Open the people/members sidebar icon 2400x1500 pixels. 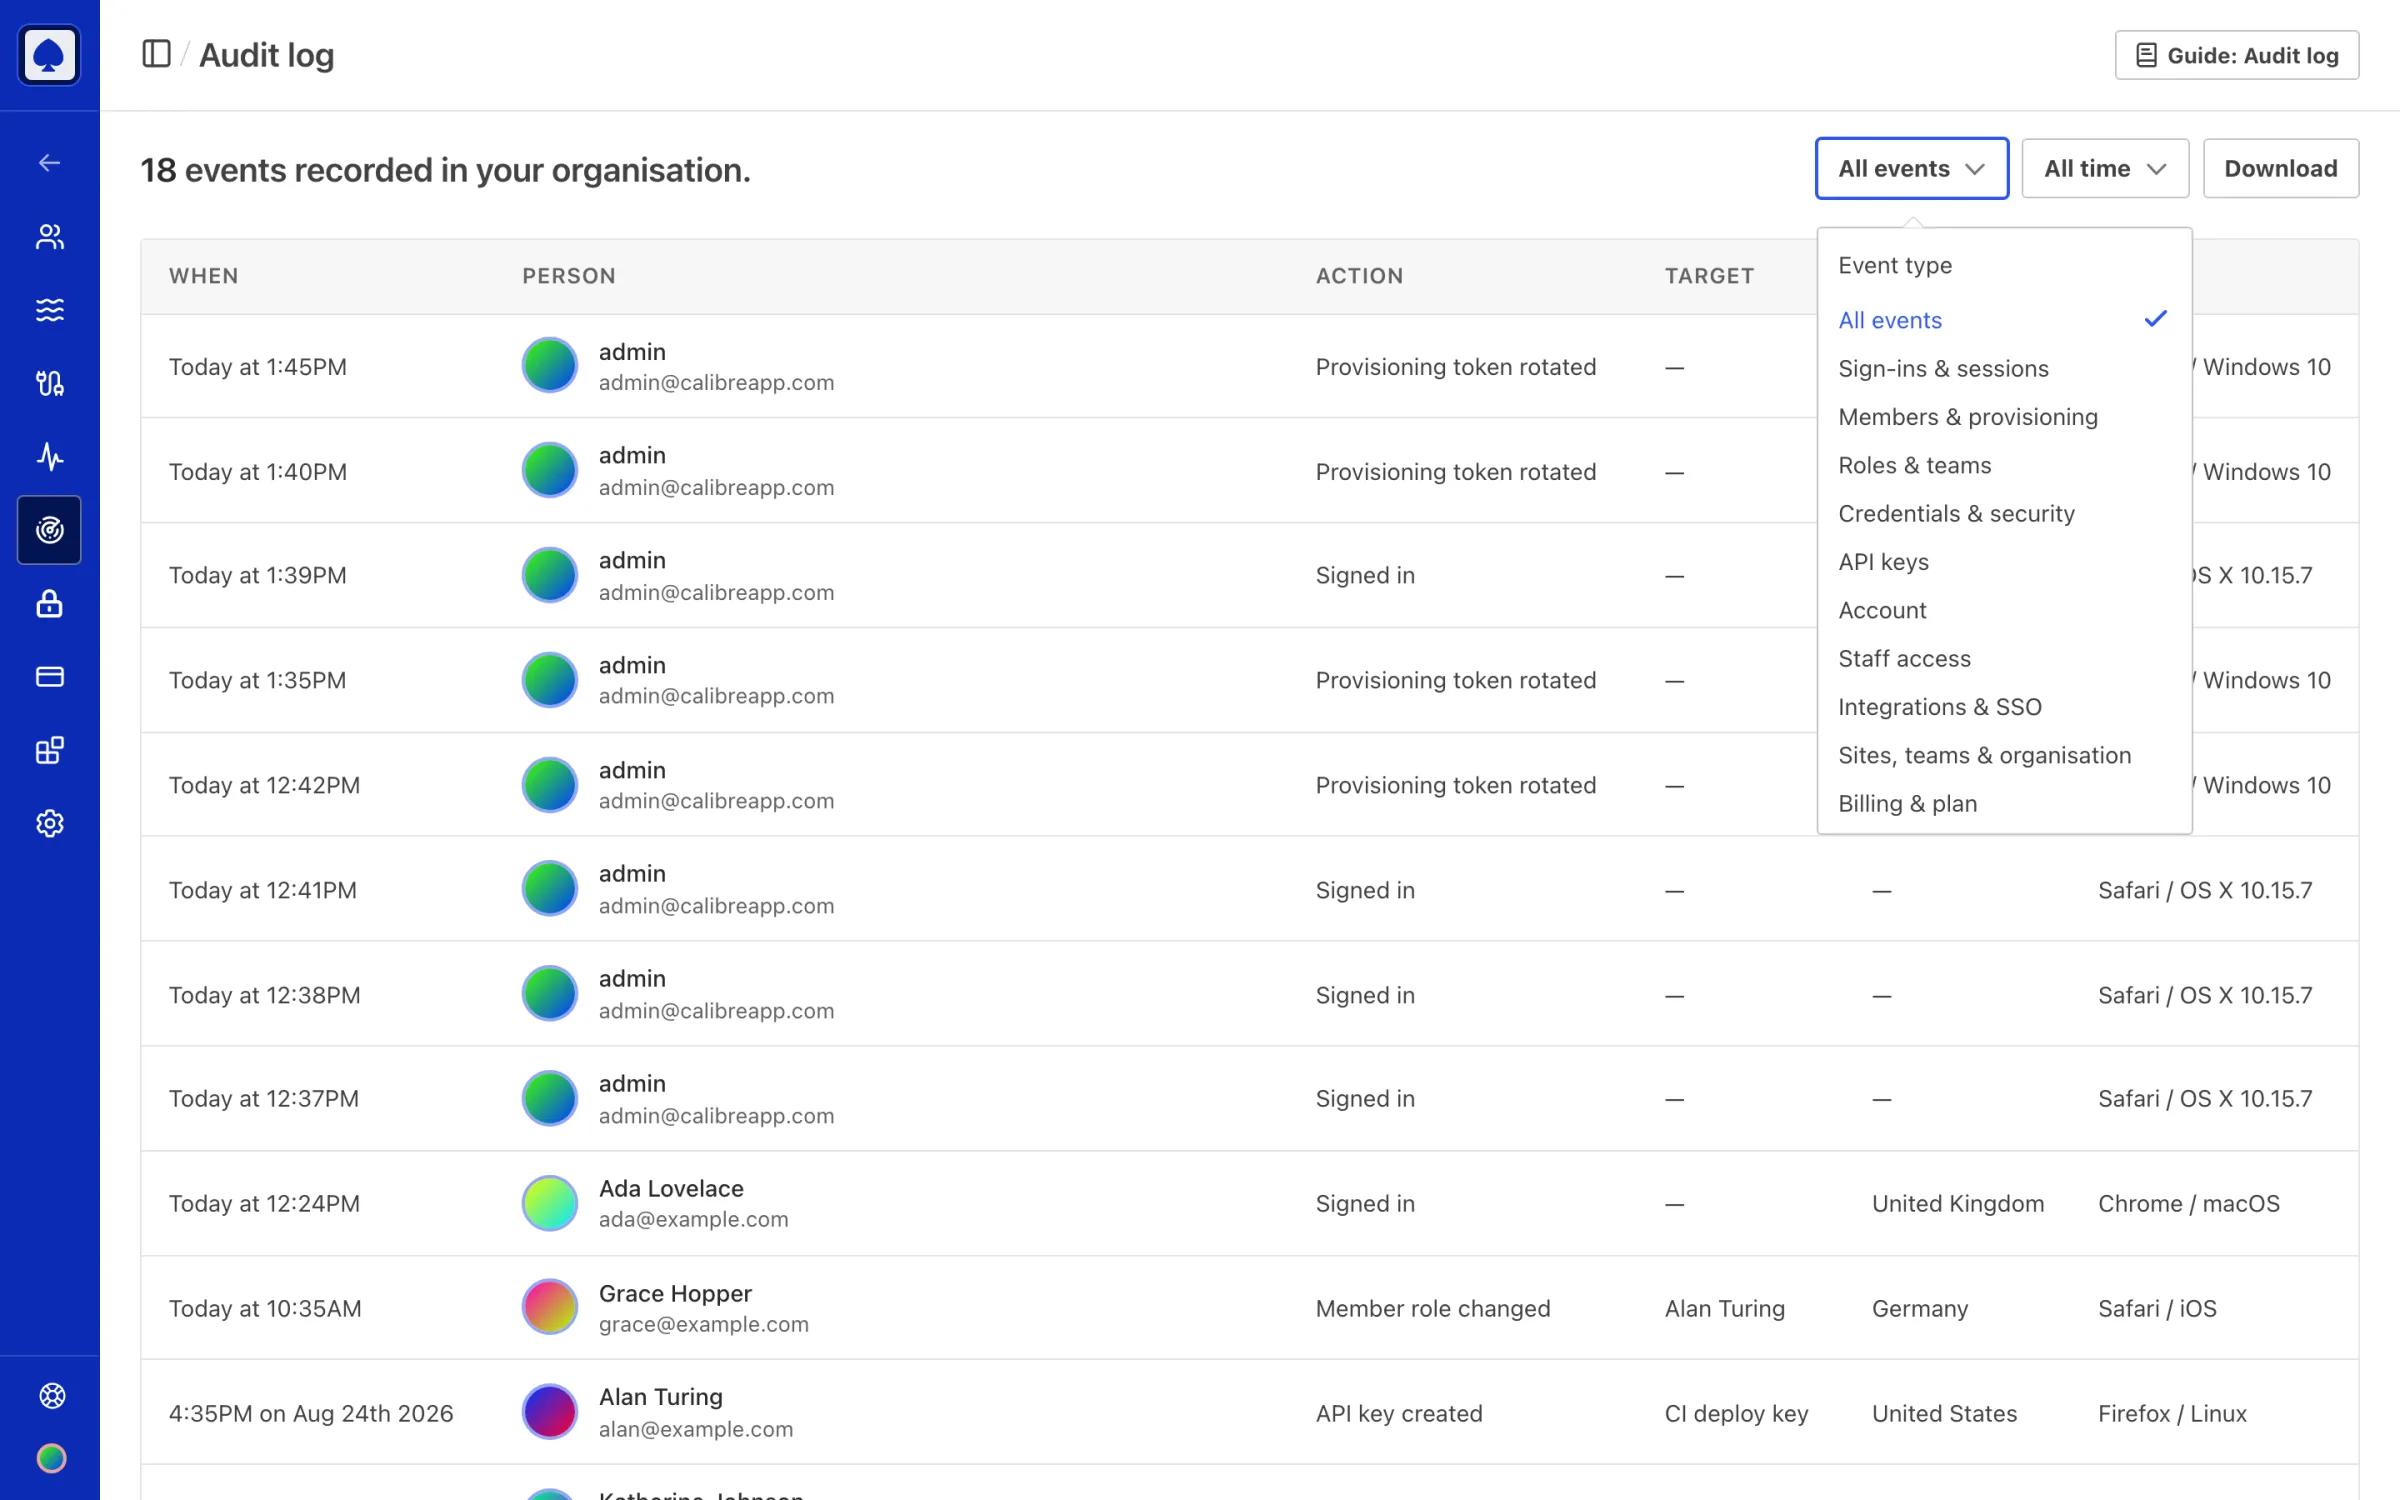[49, 237]
